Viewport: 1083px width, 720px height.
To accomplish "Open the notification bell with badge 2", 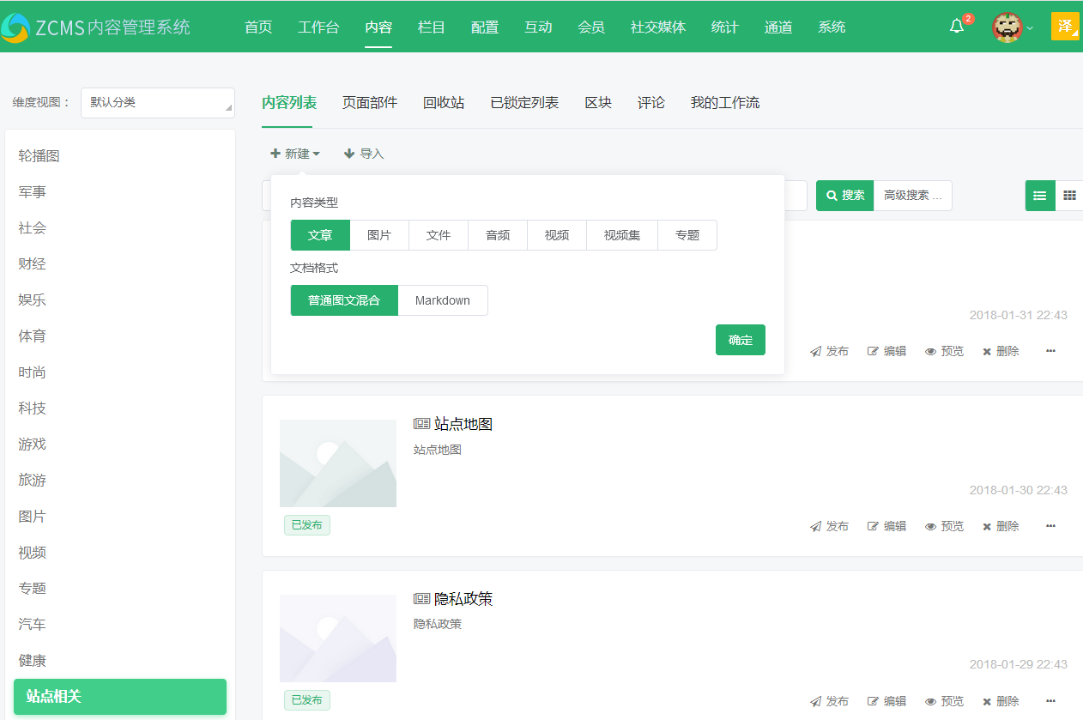I will 956,27.
